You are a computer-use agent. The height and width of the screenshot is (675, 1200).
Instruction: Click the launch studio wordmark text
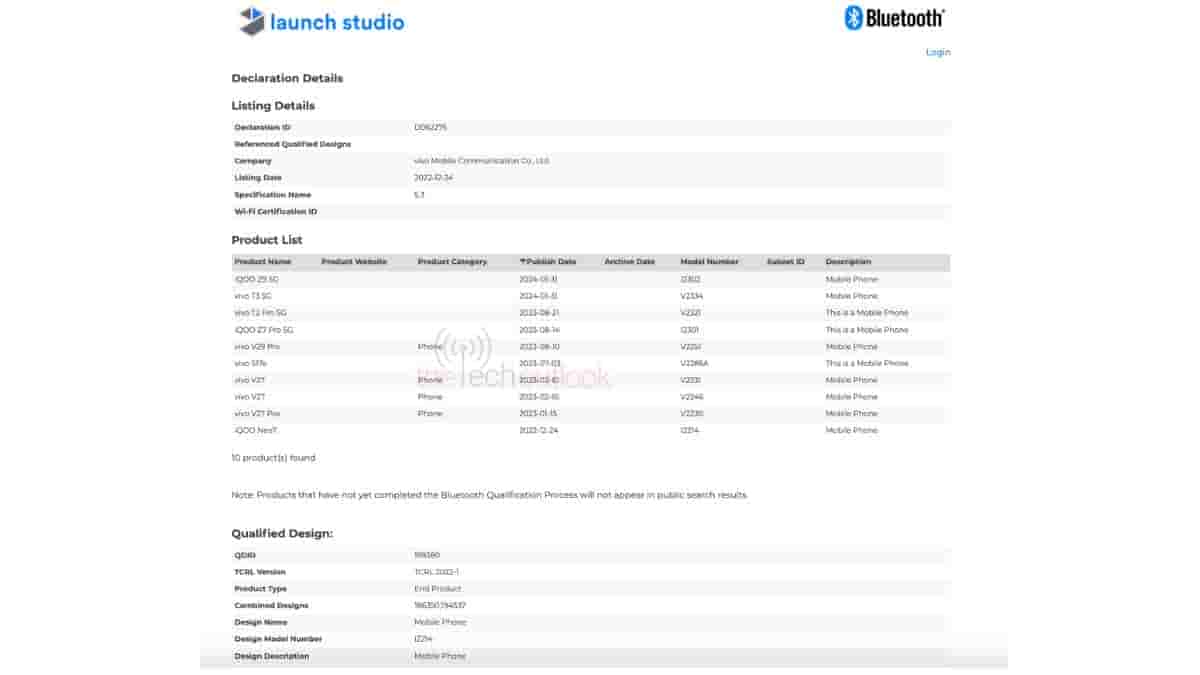[337, 22]
